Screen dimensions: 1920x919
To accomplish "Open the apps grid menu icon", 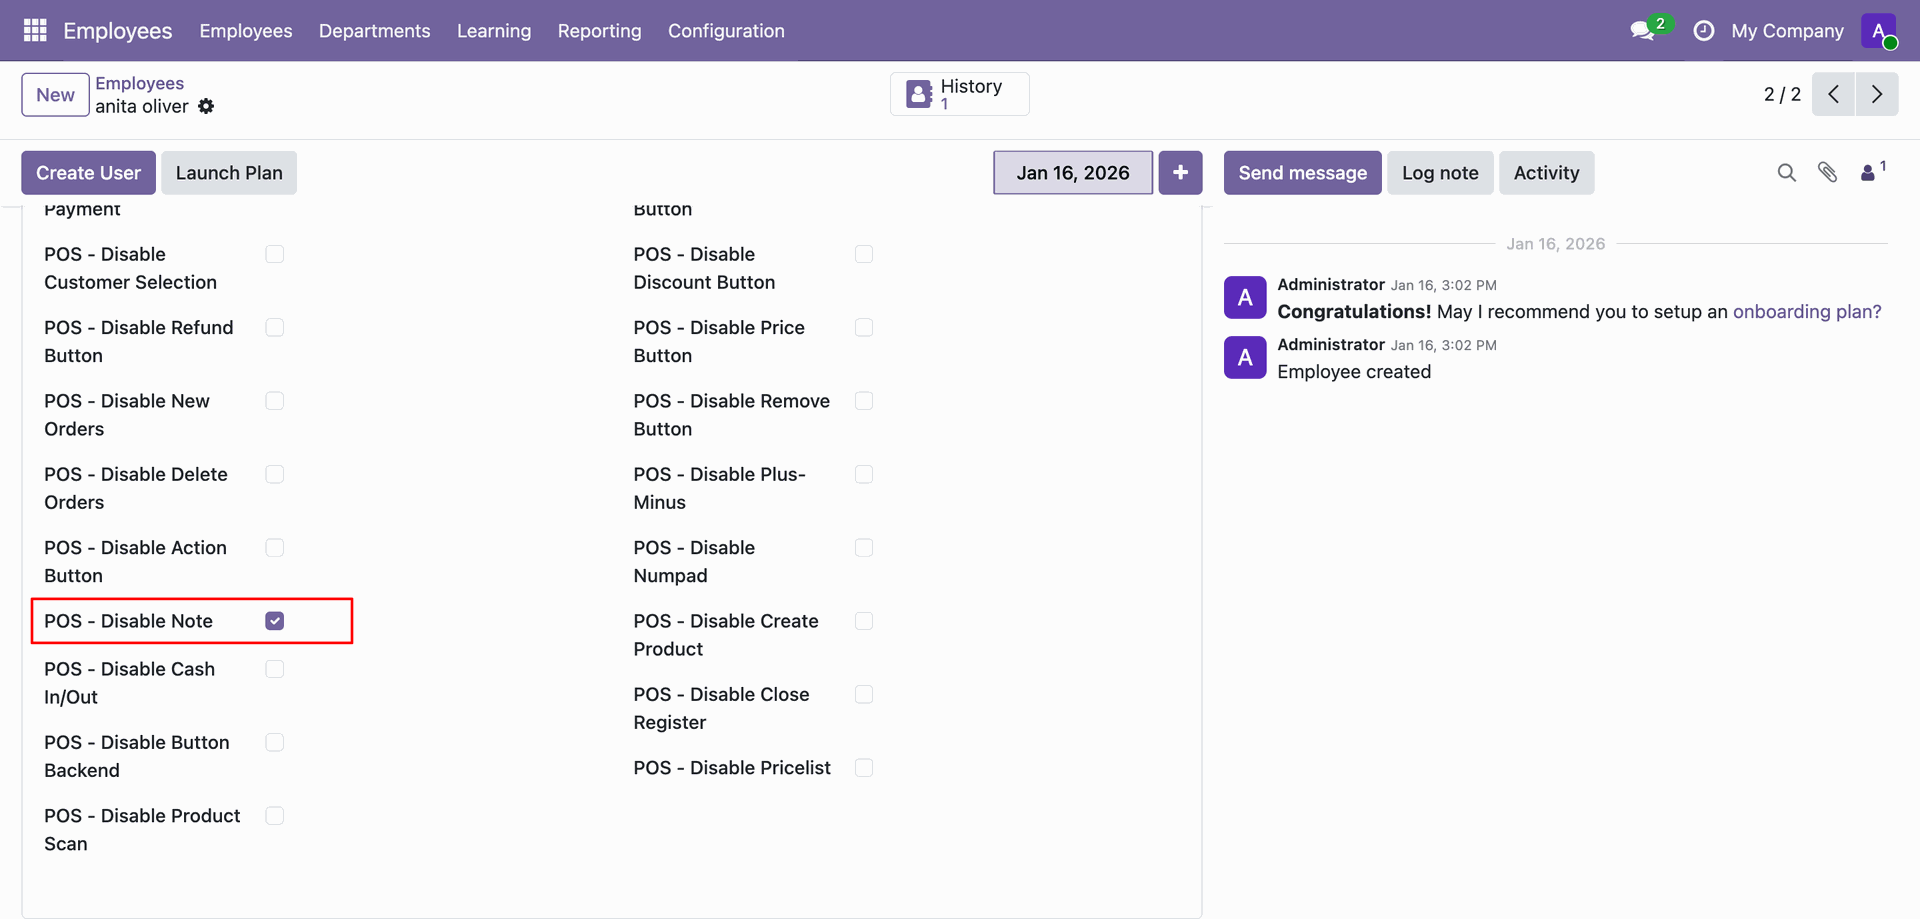I will [35, 31].
